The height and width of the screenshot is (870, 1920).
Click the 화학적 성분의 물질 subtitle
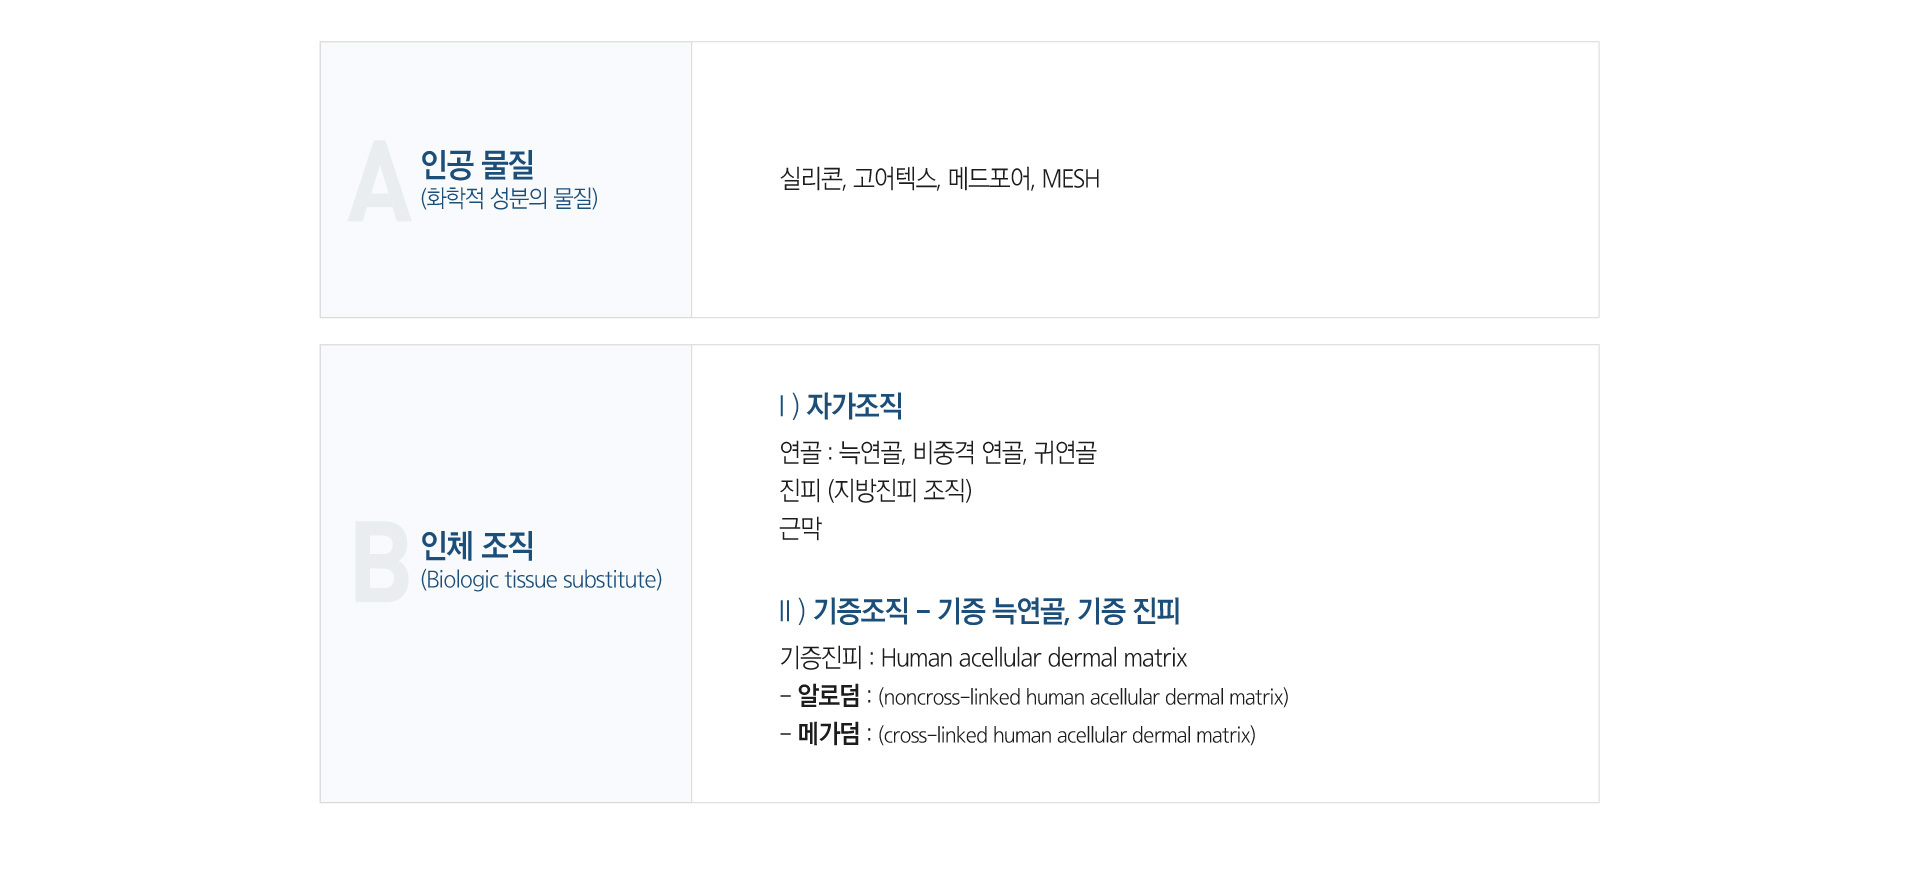(509, 198)
